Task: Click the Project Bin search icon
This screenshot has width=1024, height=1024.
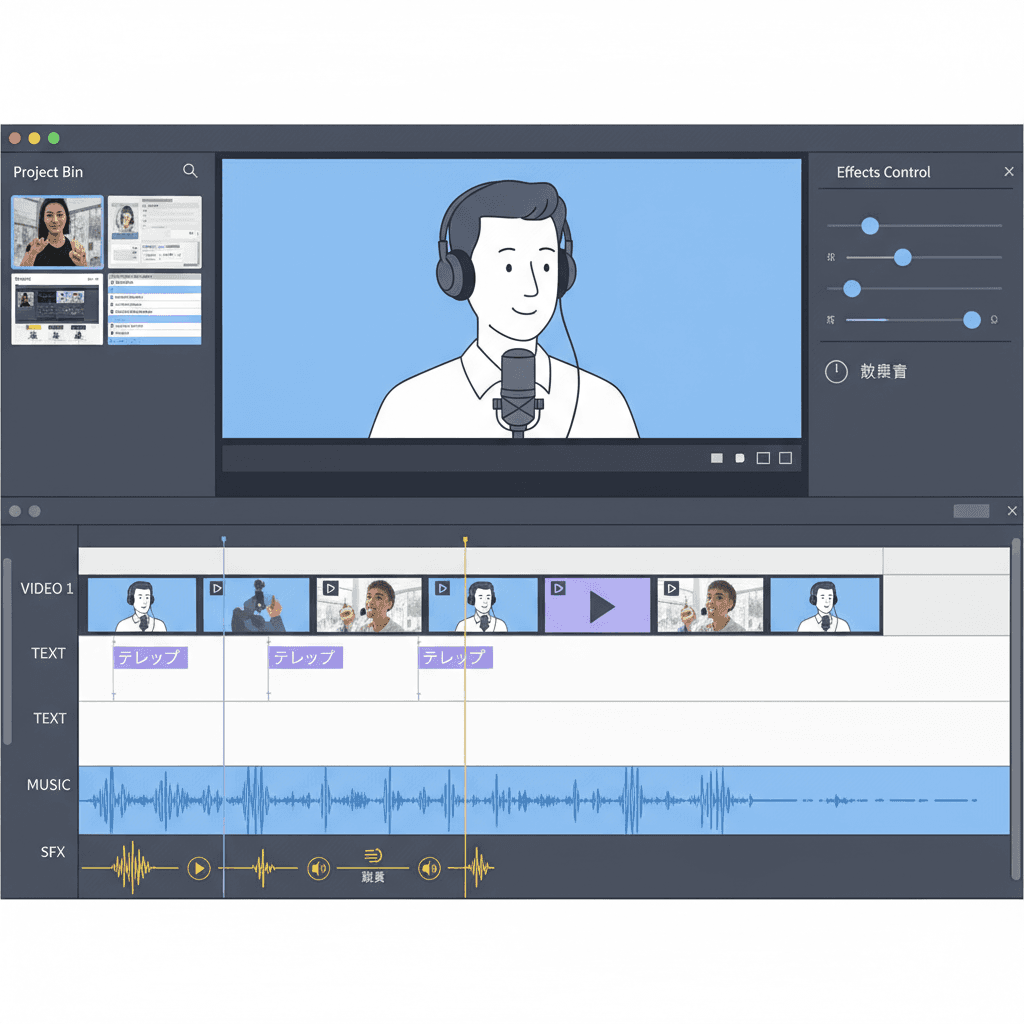Action: click(x=190, y=171)
